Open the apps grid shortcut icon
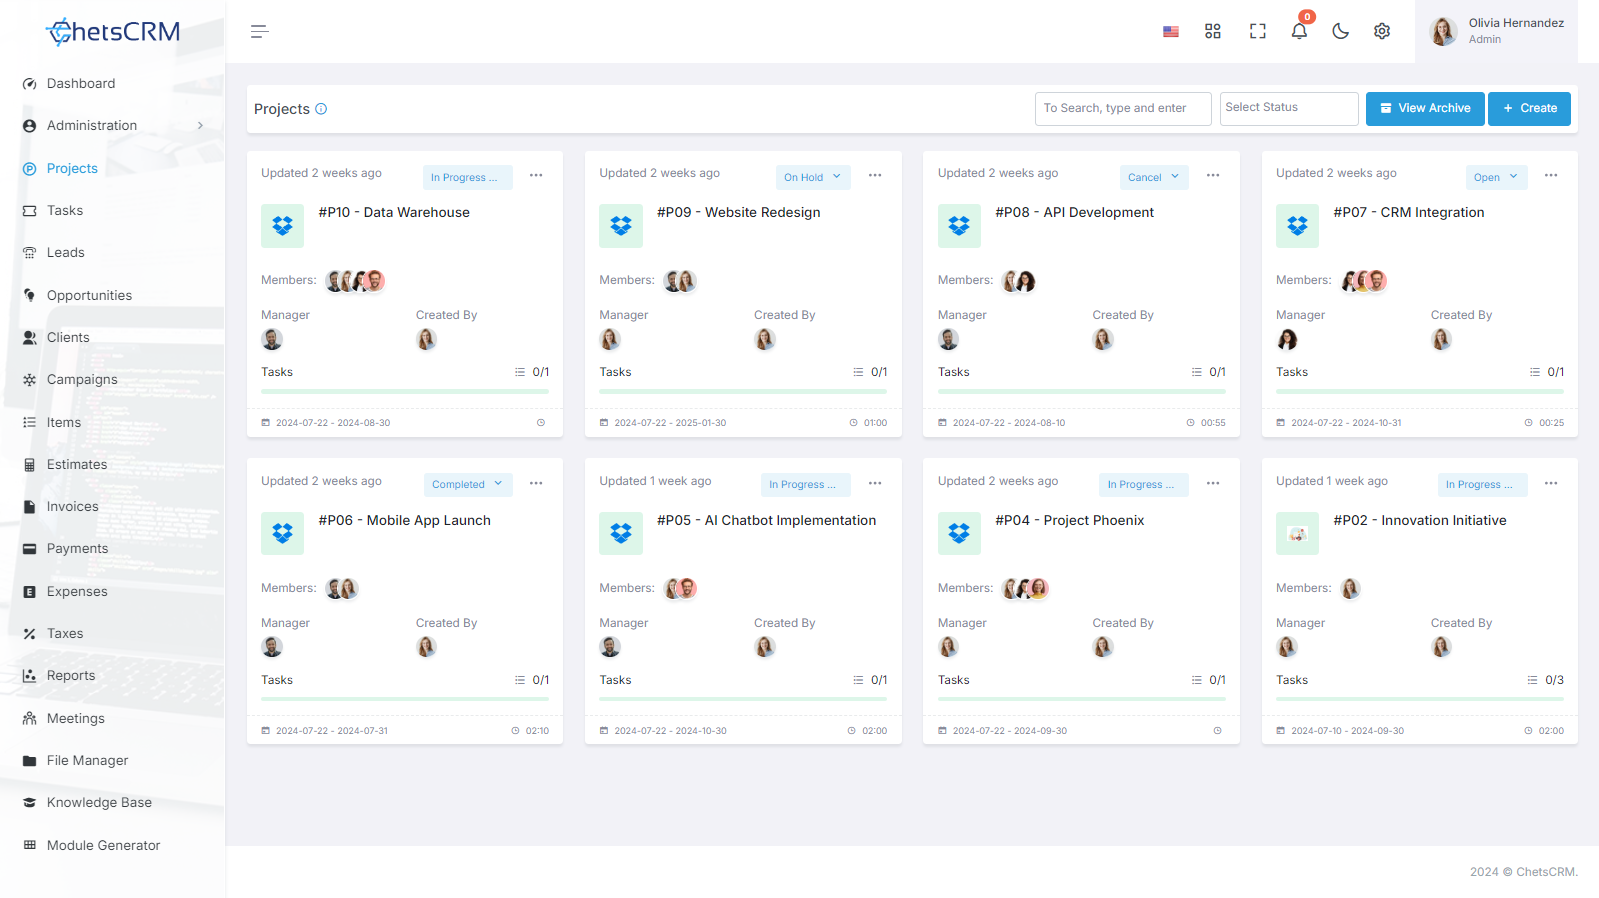The width and height of the screenshot is (1599, 898). tap(1213, 32)
